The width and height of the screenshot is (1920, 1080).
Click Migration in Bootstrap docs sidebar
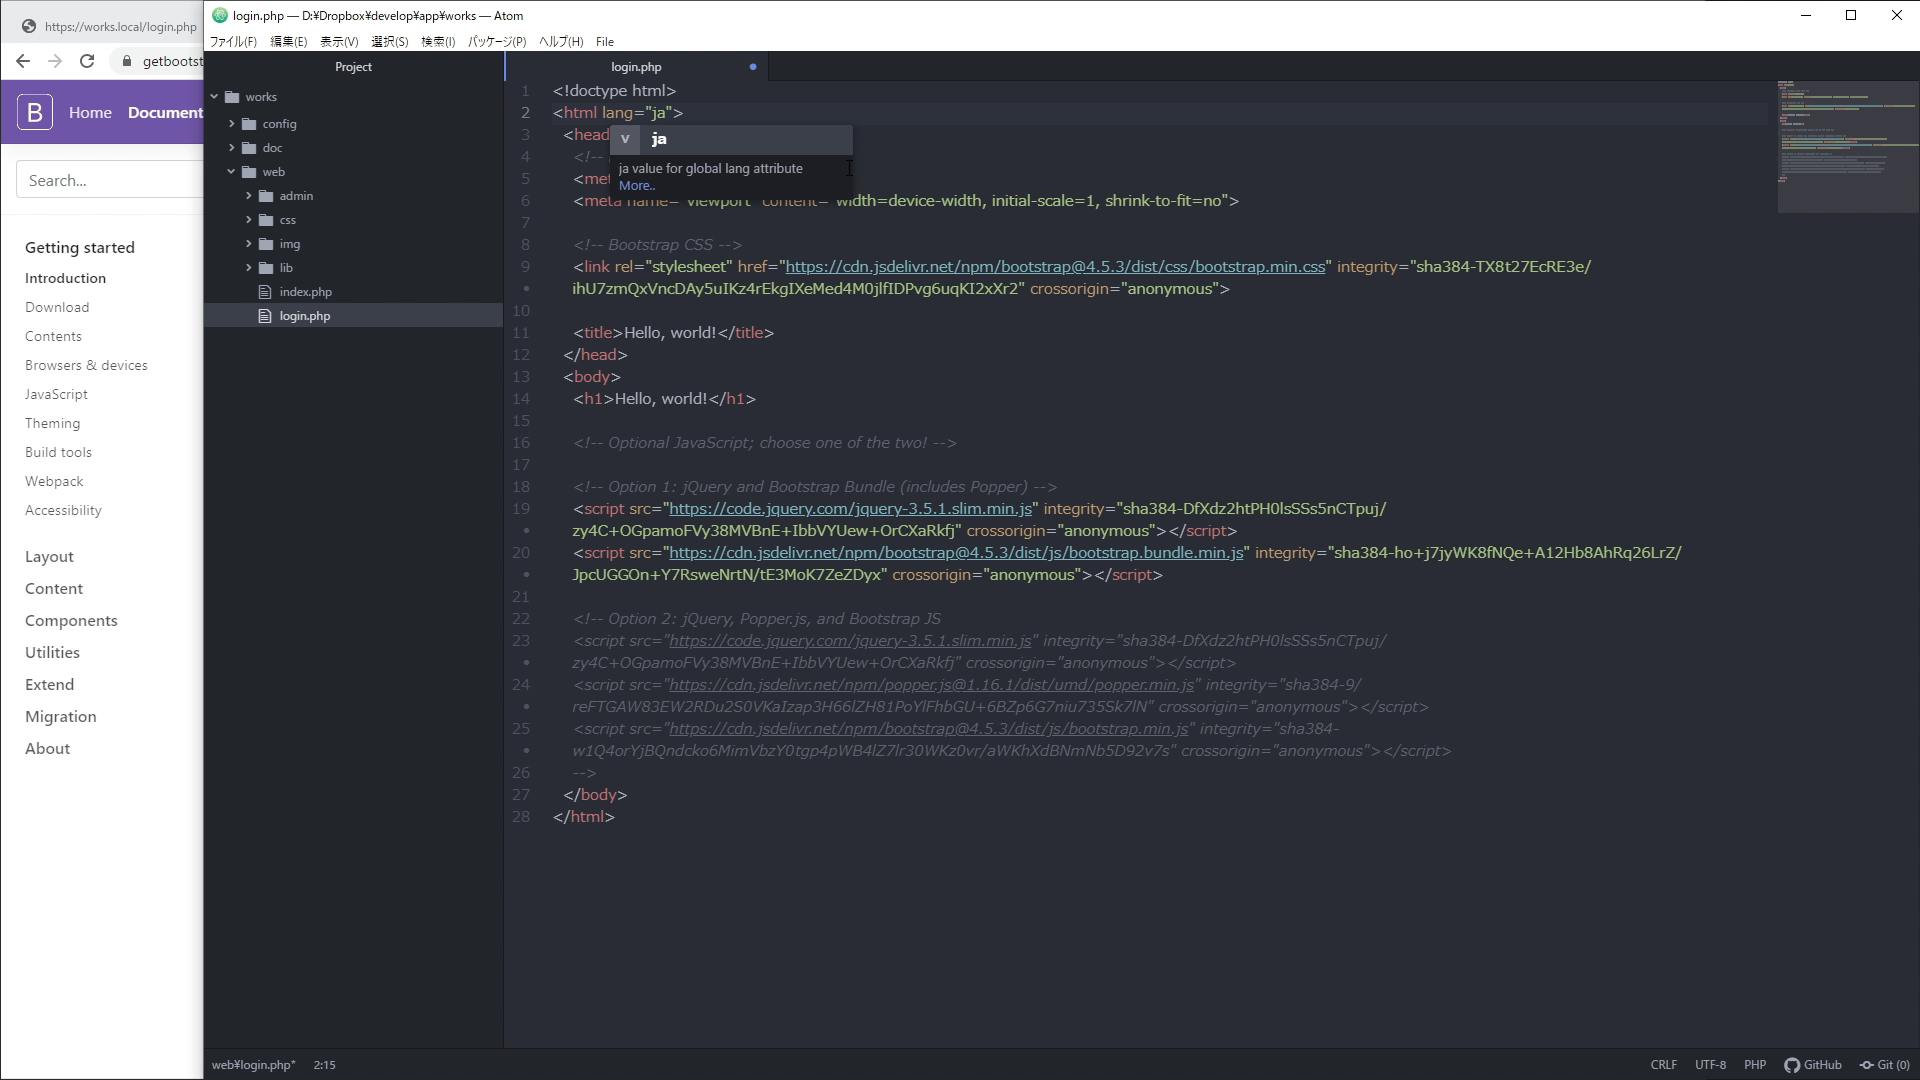61,716
